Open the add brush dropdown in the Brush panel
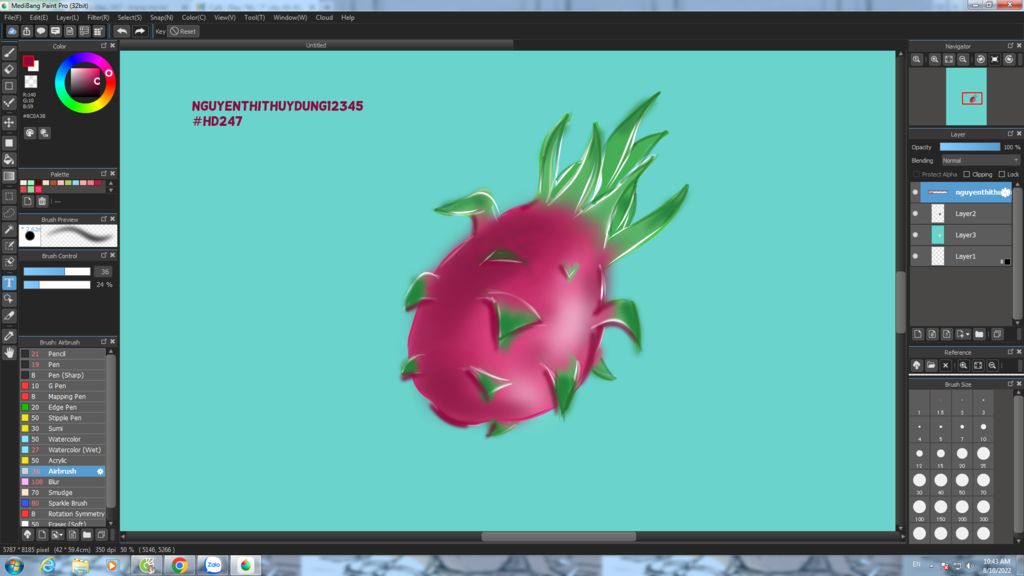 57,535
